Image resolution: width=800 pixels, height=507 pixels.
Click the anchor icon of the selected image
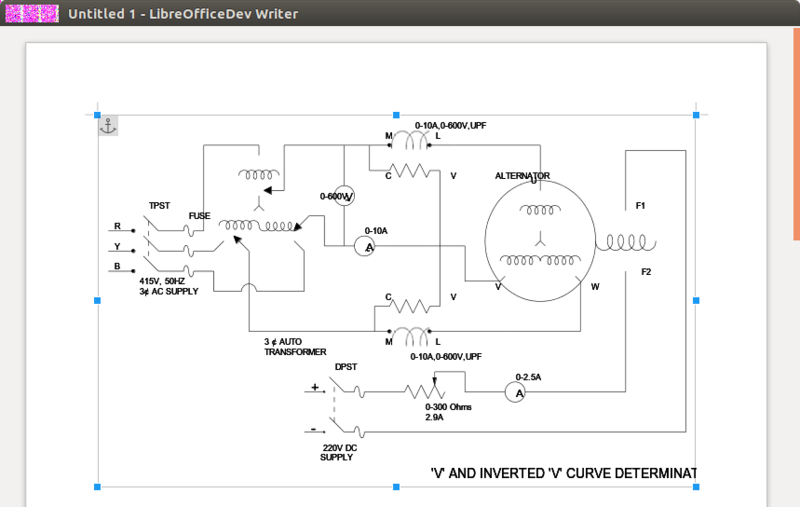[x=108, y=125]
